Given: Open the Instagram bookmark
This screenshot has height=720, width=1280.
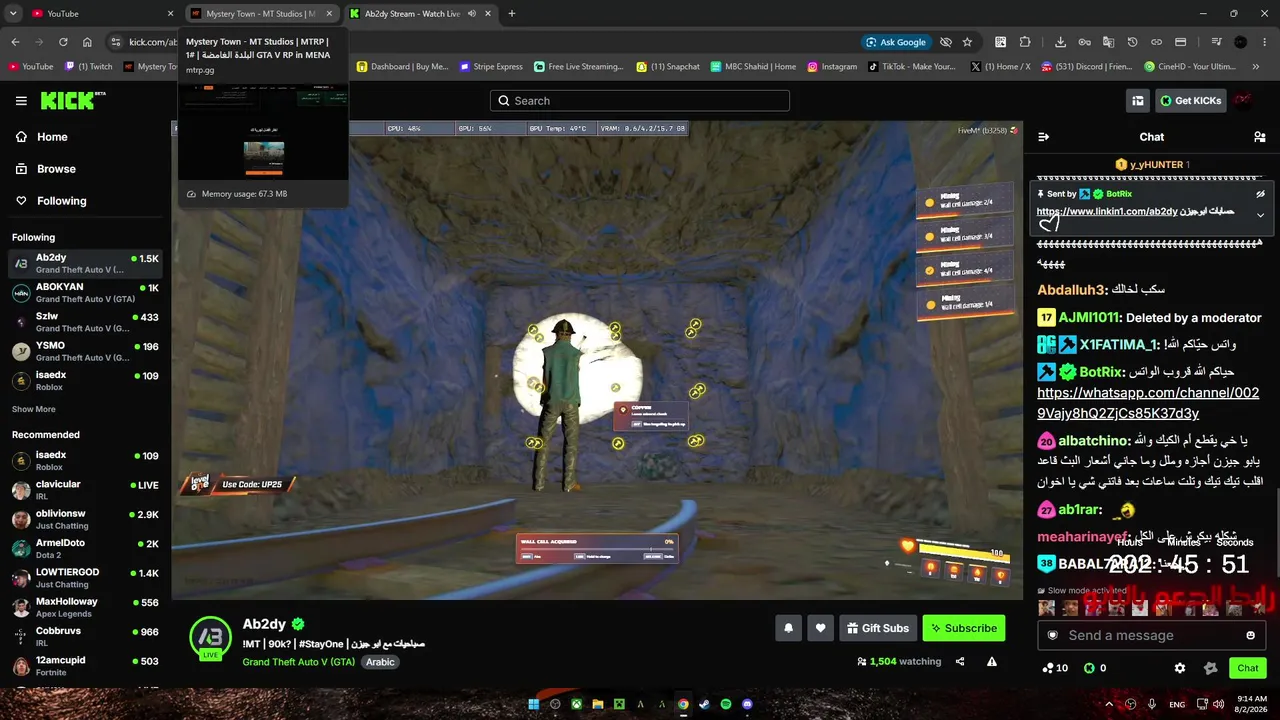Looking at the screenshot, I should pyautogui.click(x=832, y=67).
